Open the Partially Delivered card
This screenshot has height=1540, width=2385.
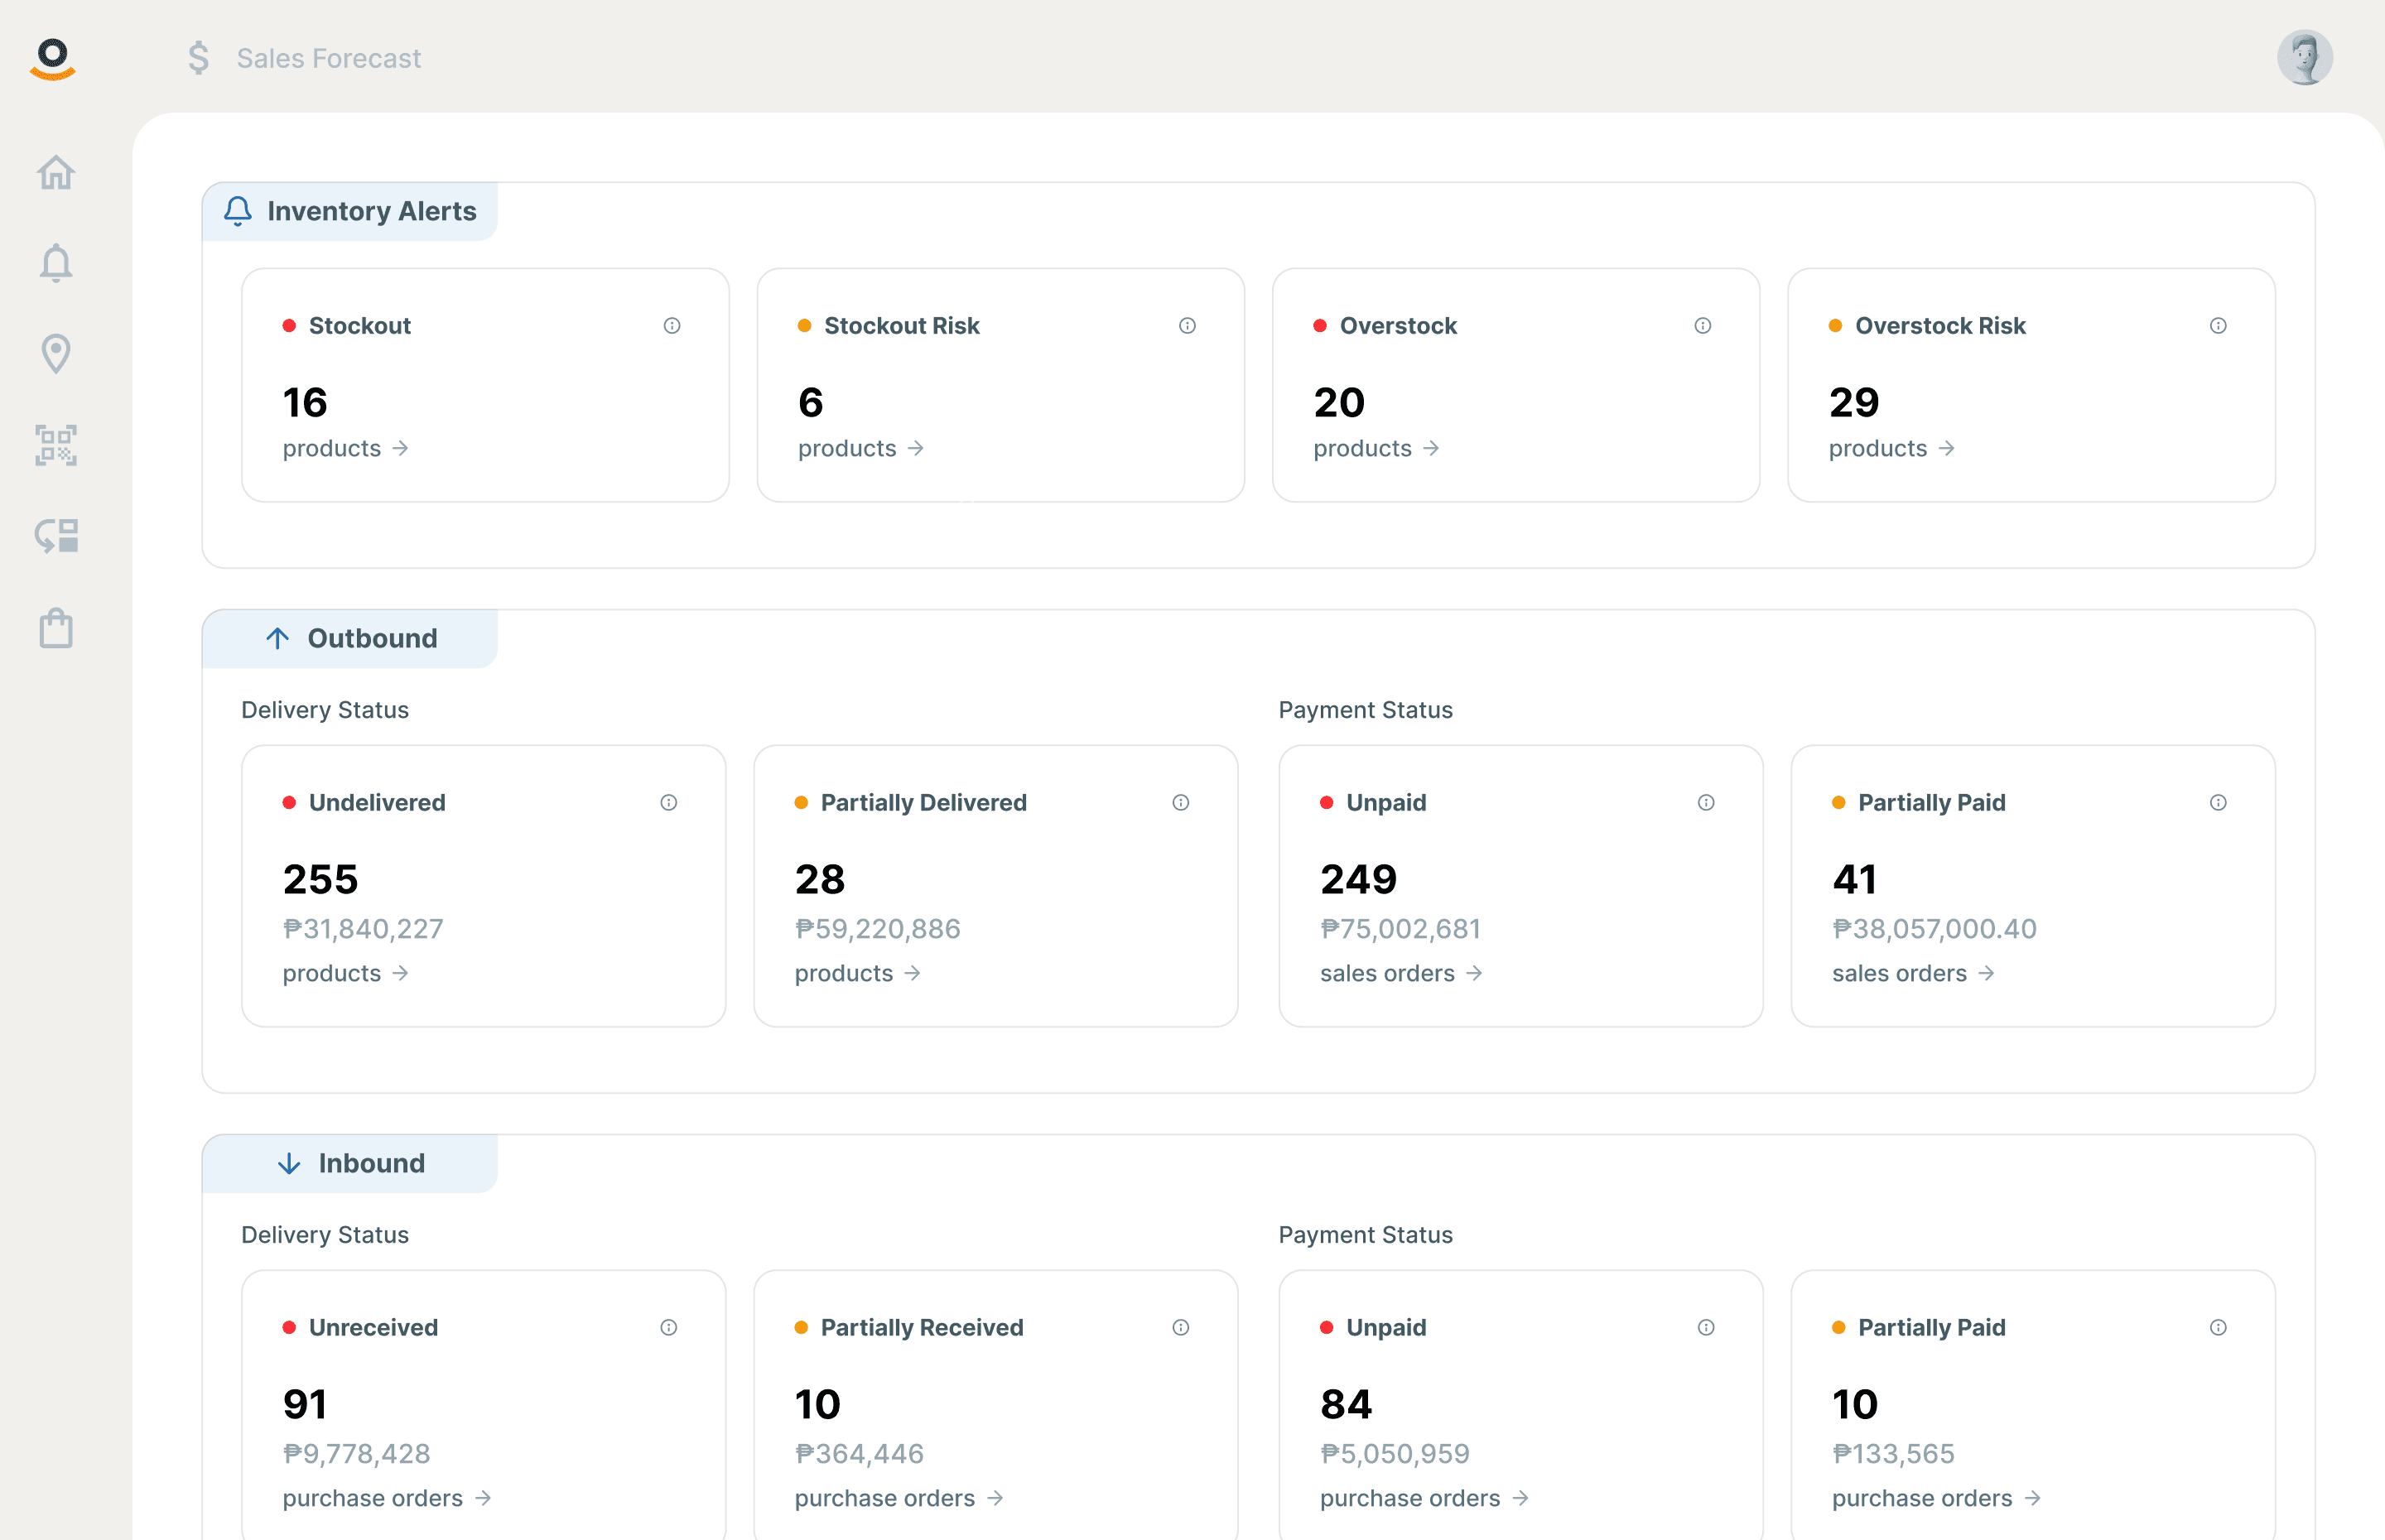[x=995, y=885]
